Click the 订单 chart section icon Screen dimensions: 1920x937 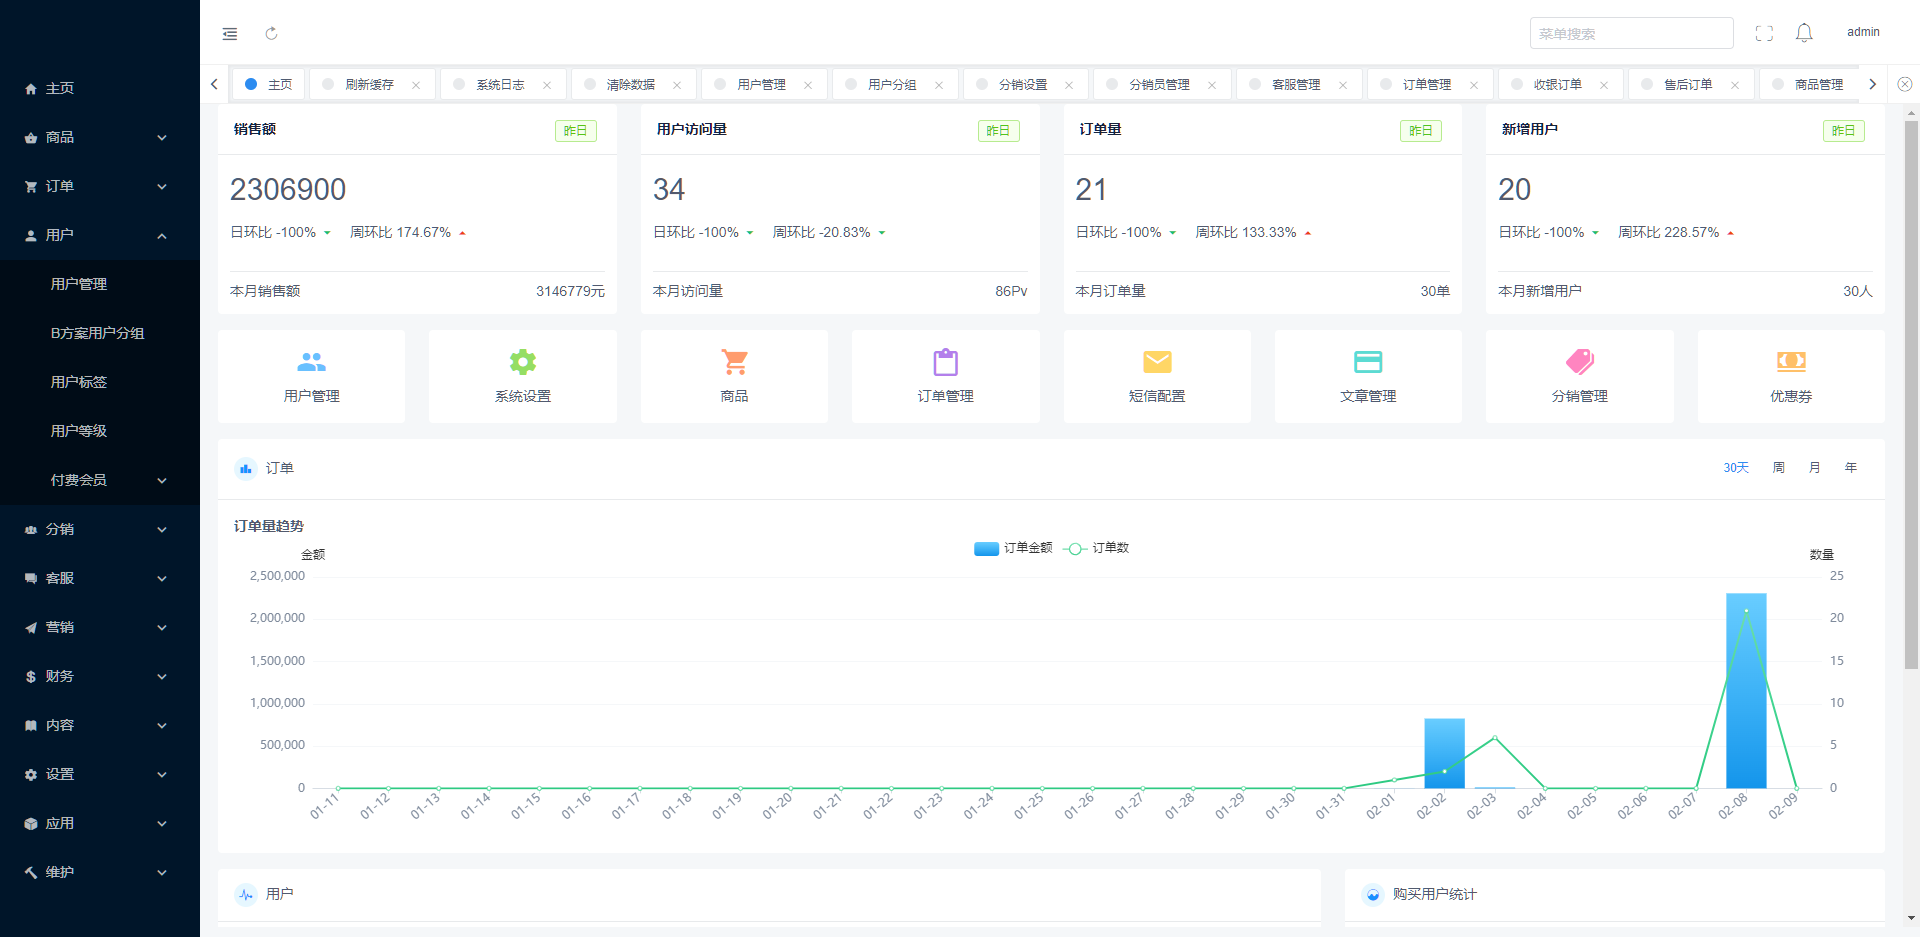pos(246,468)
